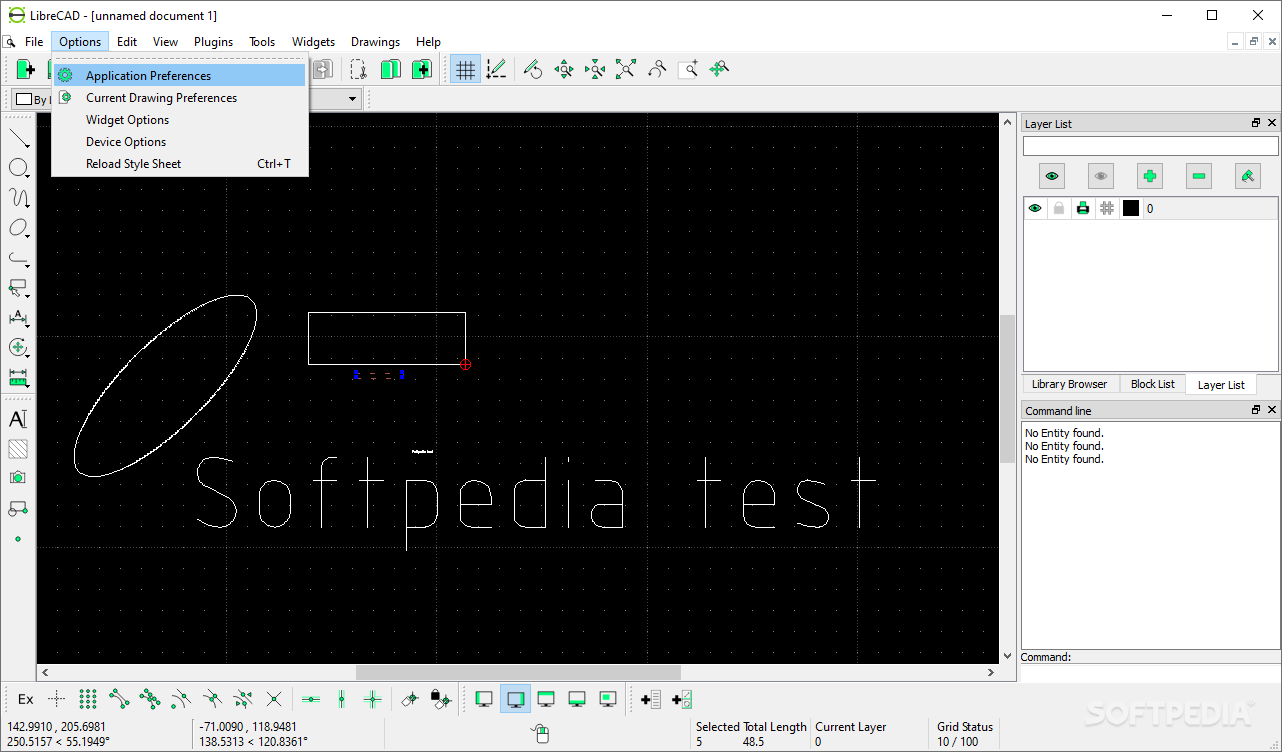This screenshot has height=752, width=1282.
Task: Select the Hatch tool
Action: pyautogui.click(x=18, y=449)
